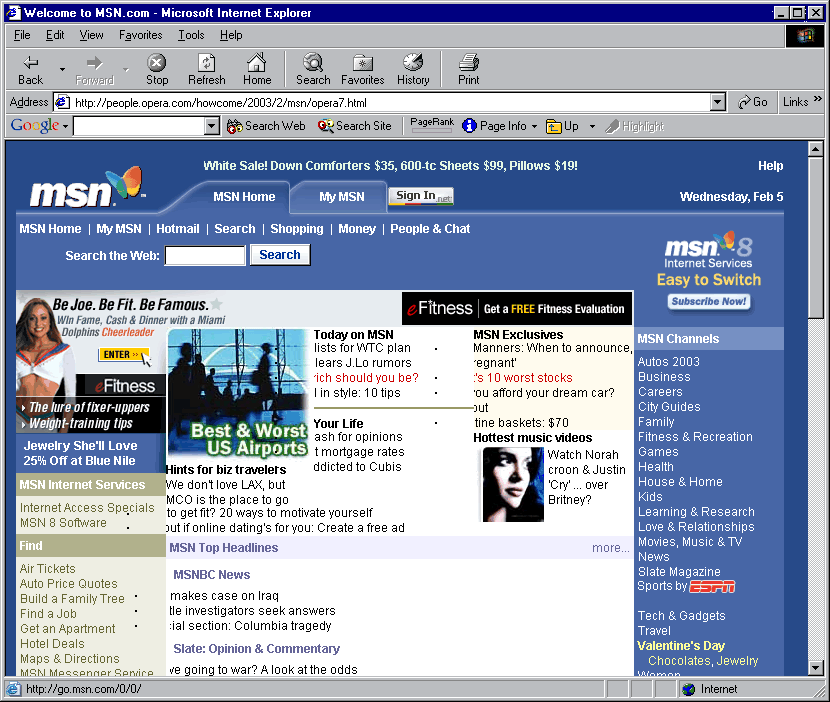830x702 pixels.
Task: Open the Help menu
Action: point(231,35)
